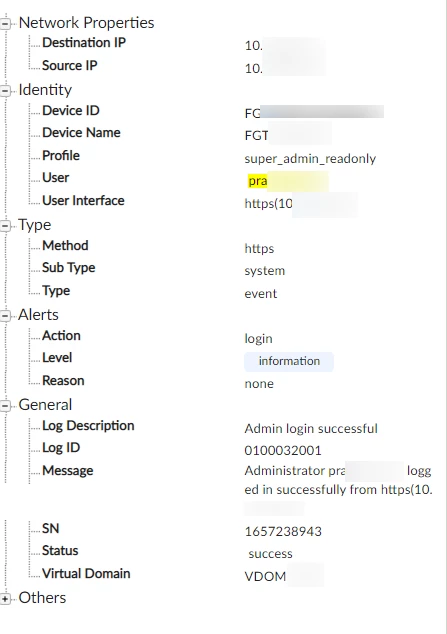This screenshot has width=447, height=634.
Task: Click the Virtual Domain label
Action: [x=86, y=573]
